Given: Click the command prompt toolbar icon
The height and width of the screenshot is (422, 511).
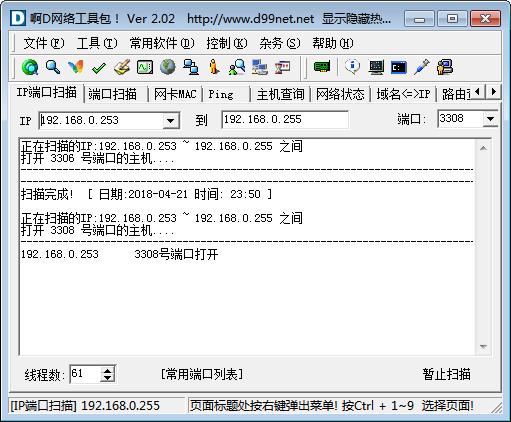Looking at the screenshot, I should click(399, 67).
